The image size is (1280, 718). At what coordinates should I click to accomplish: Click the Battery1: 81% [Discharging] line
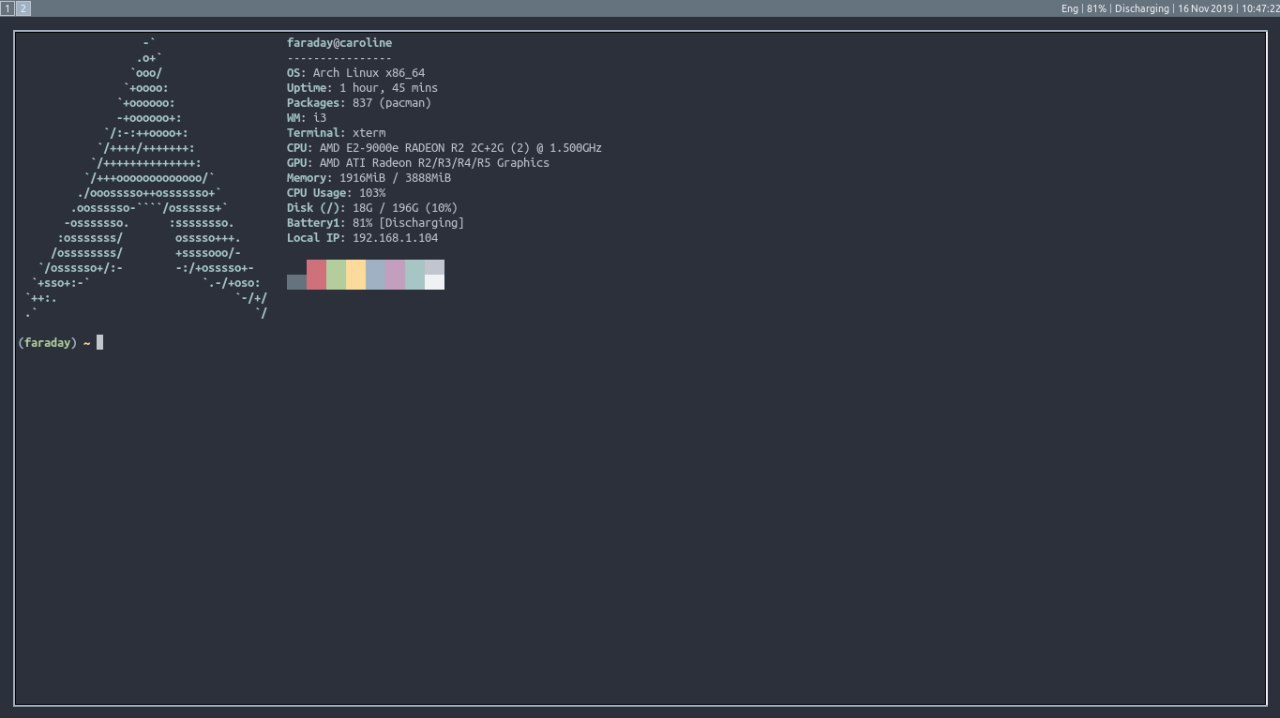pos(375,223)
